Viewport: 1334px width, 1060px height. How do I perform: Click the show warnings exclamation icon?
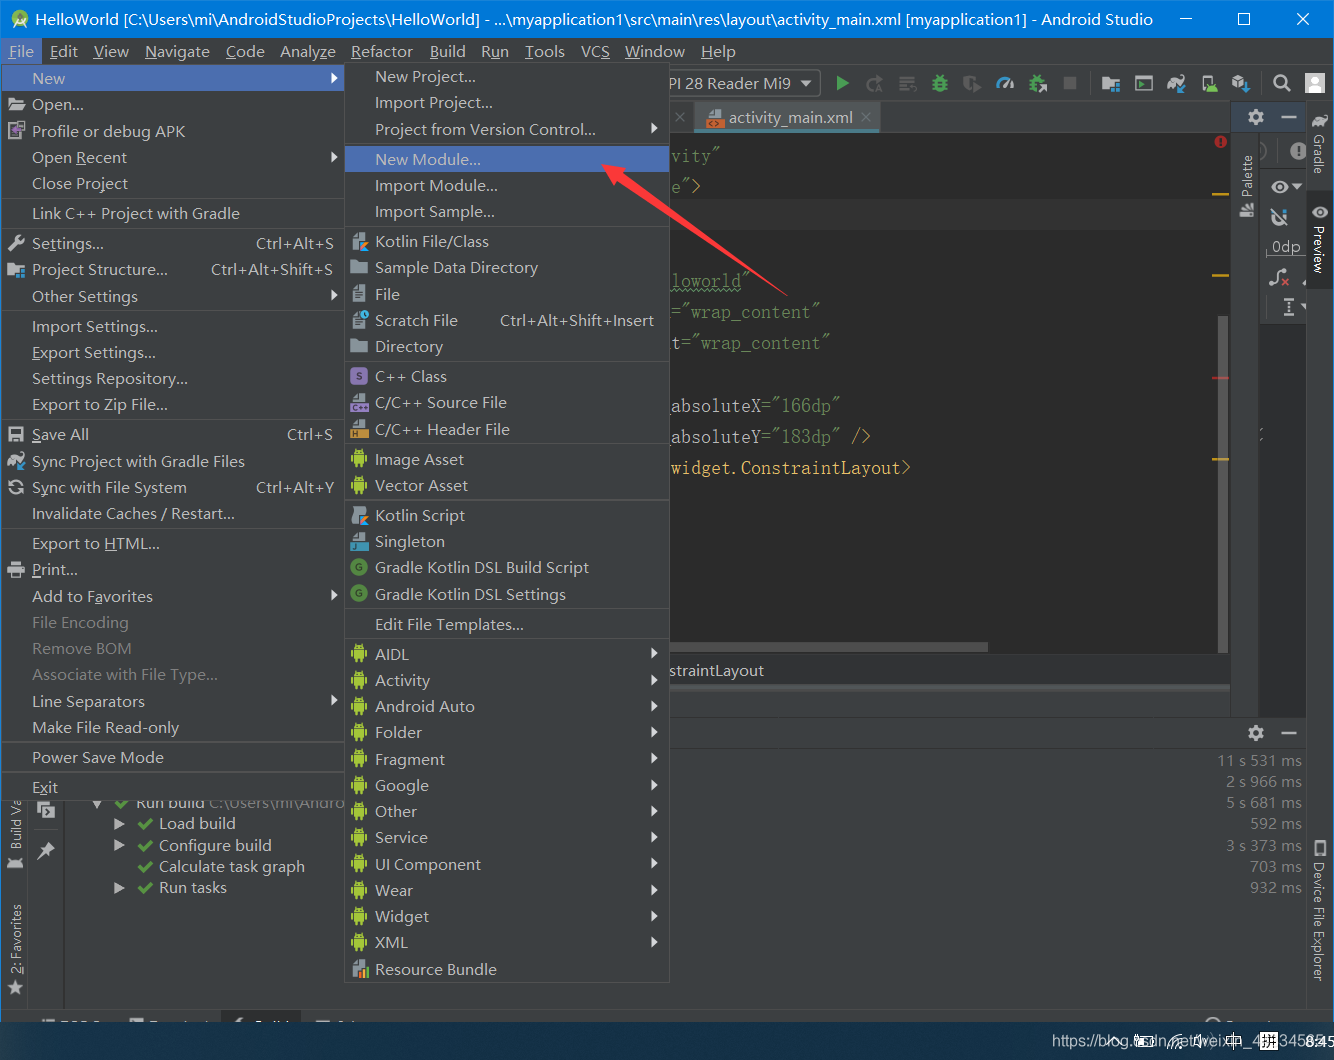click(x=1297, y=151)
